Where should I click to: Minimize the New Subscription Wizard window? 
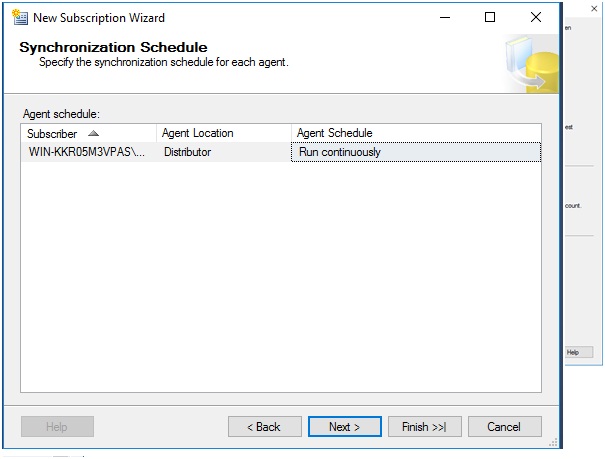point(444,17)
